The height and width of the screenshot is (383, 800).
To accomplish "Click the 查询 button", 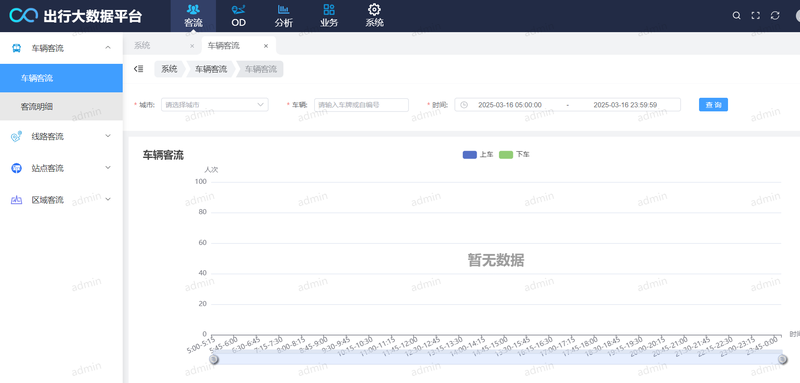I will click(x=713, y=105).
